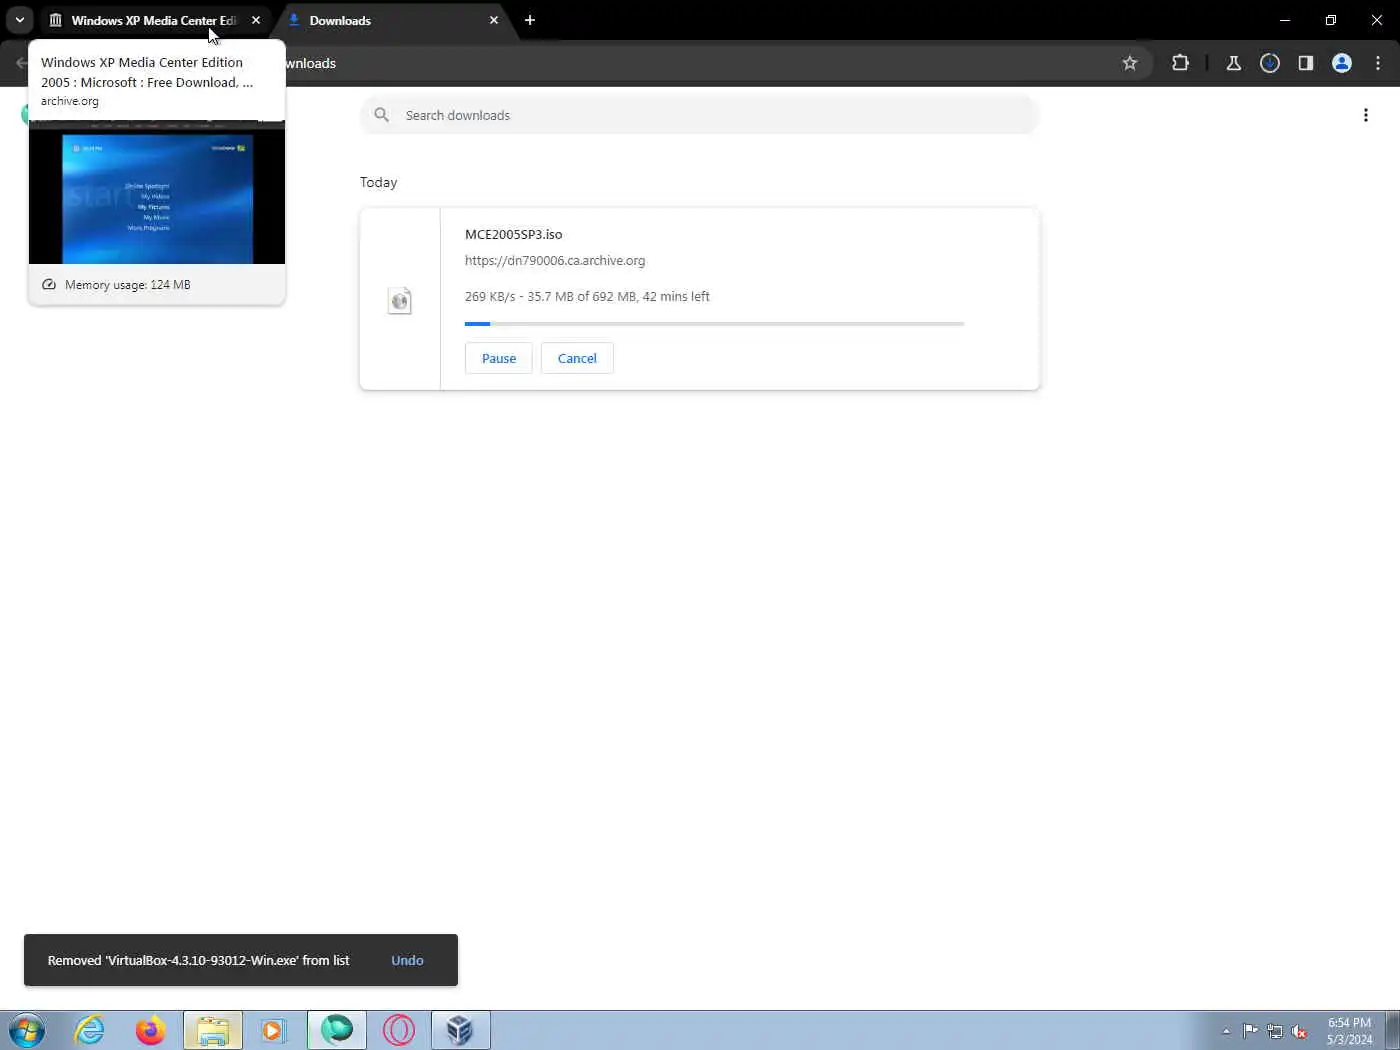Click the green-blue browser taskbar icon
Screen dimensions: 1400x1050
[x=337, y=1030]
